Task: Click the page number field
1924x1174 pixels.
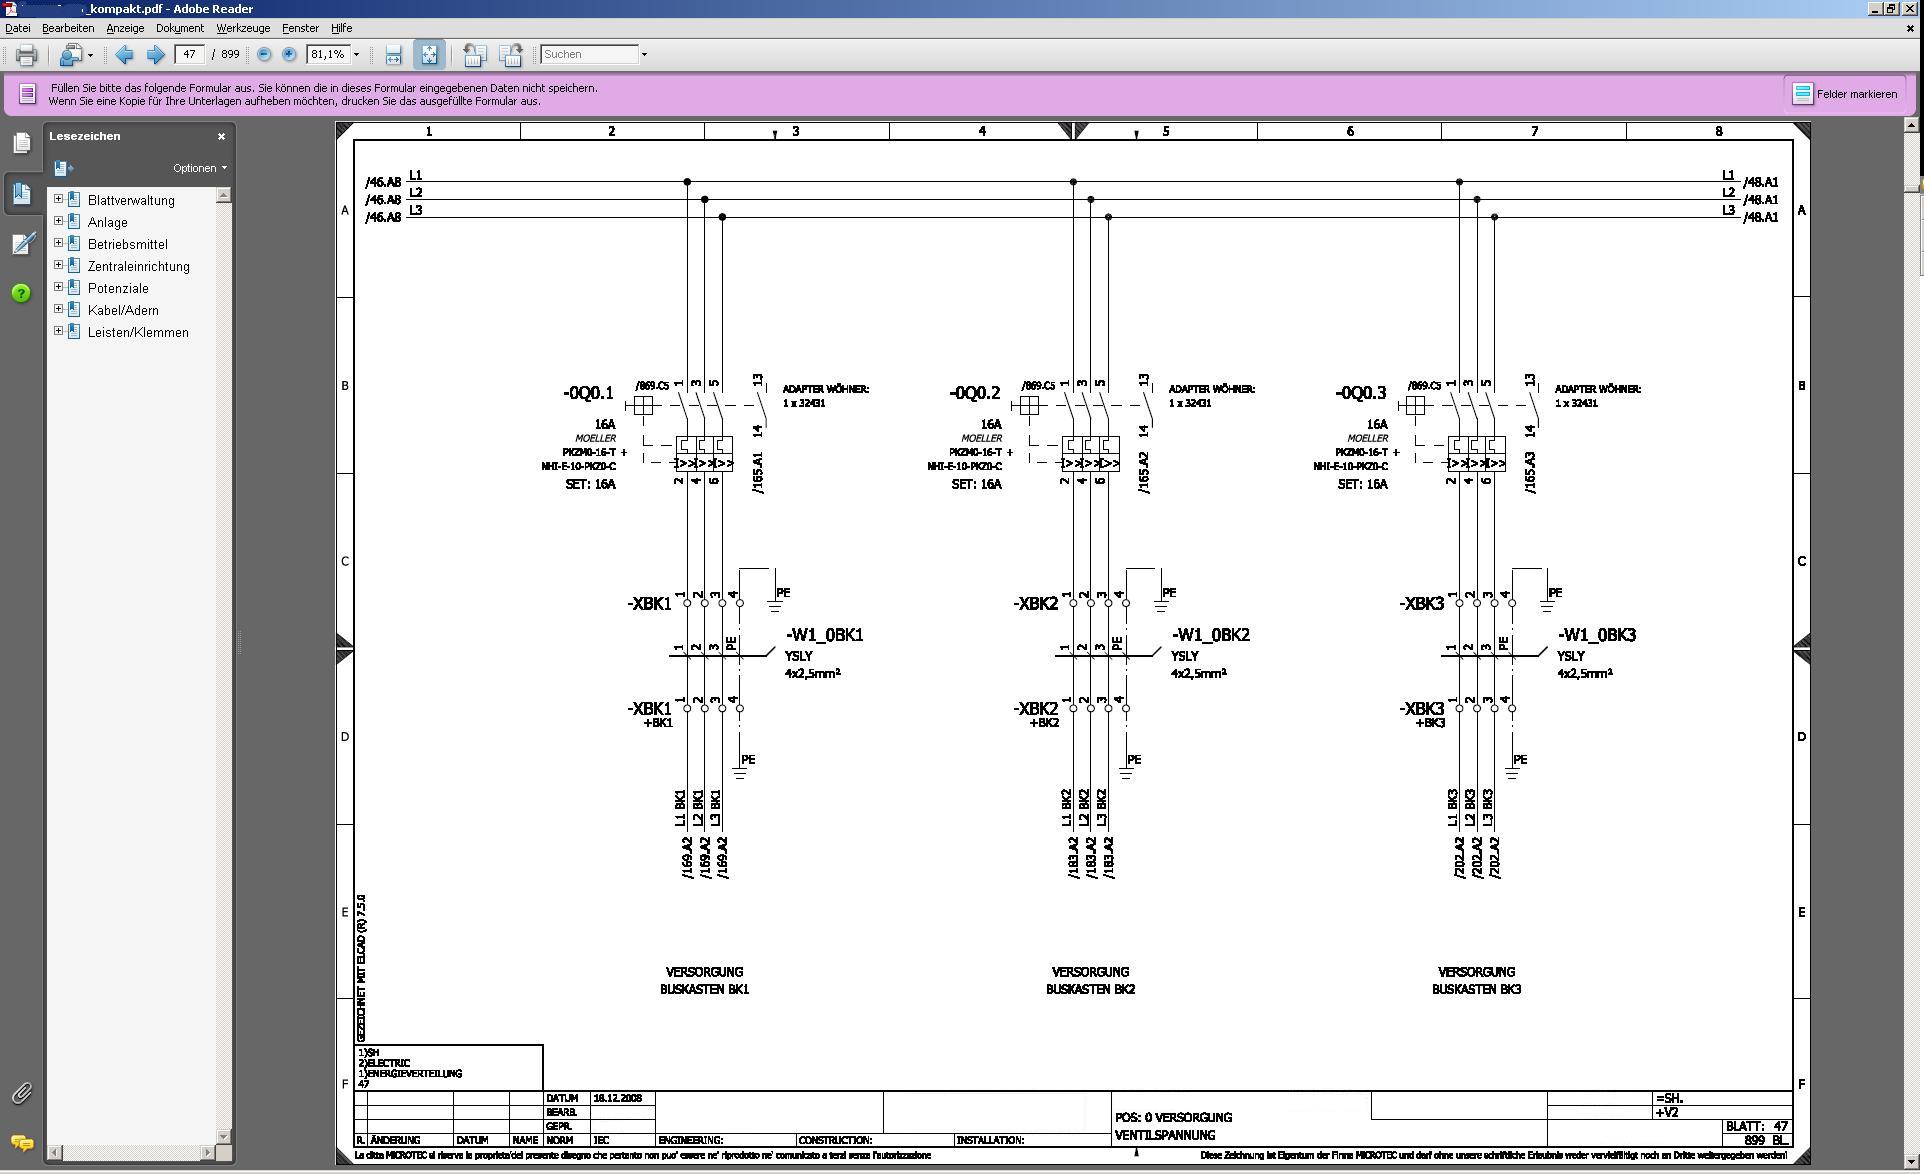Action: tap(189, 55)
